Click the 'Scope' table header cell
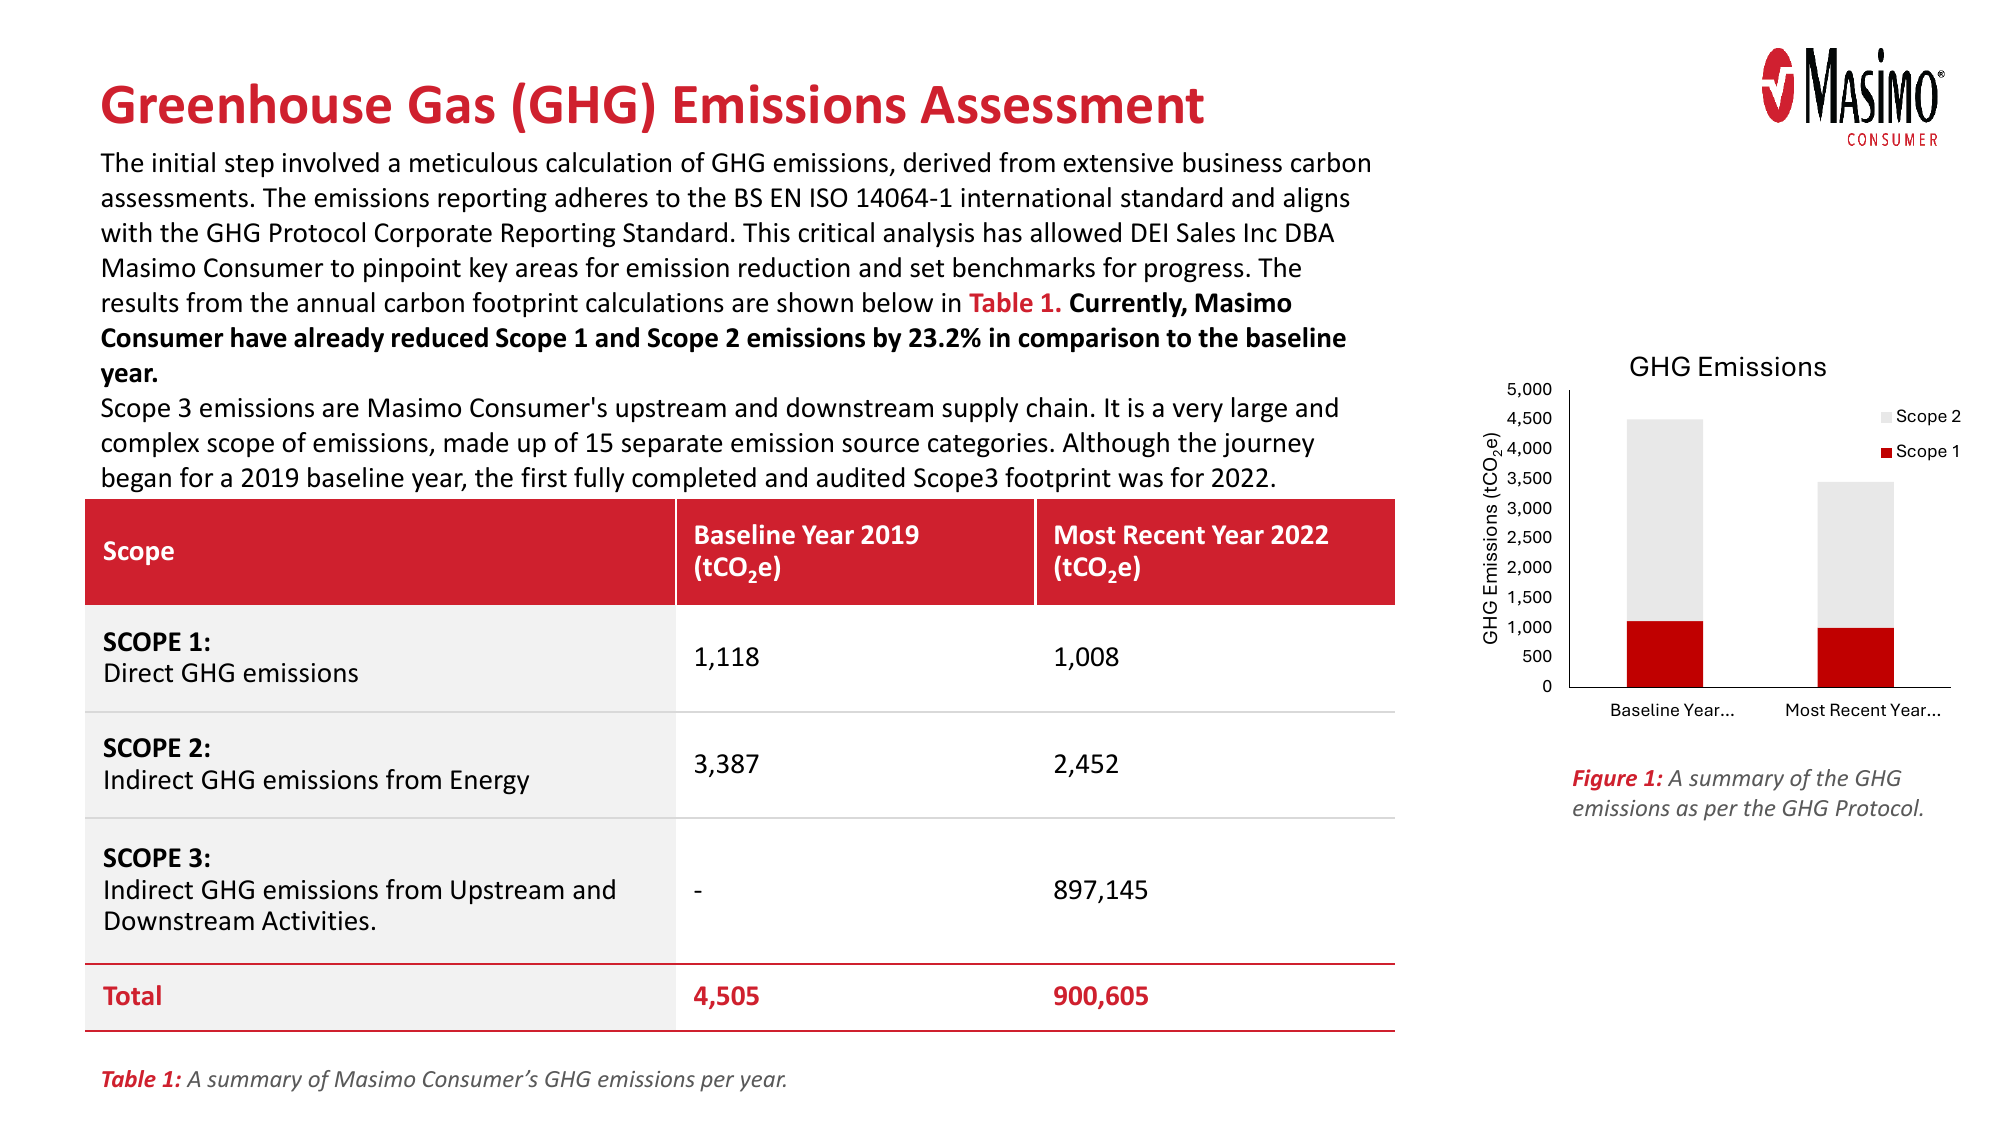The height and width of the screenshot is (1125, 2000). 380,552
